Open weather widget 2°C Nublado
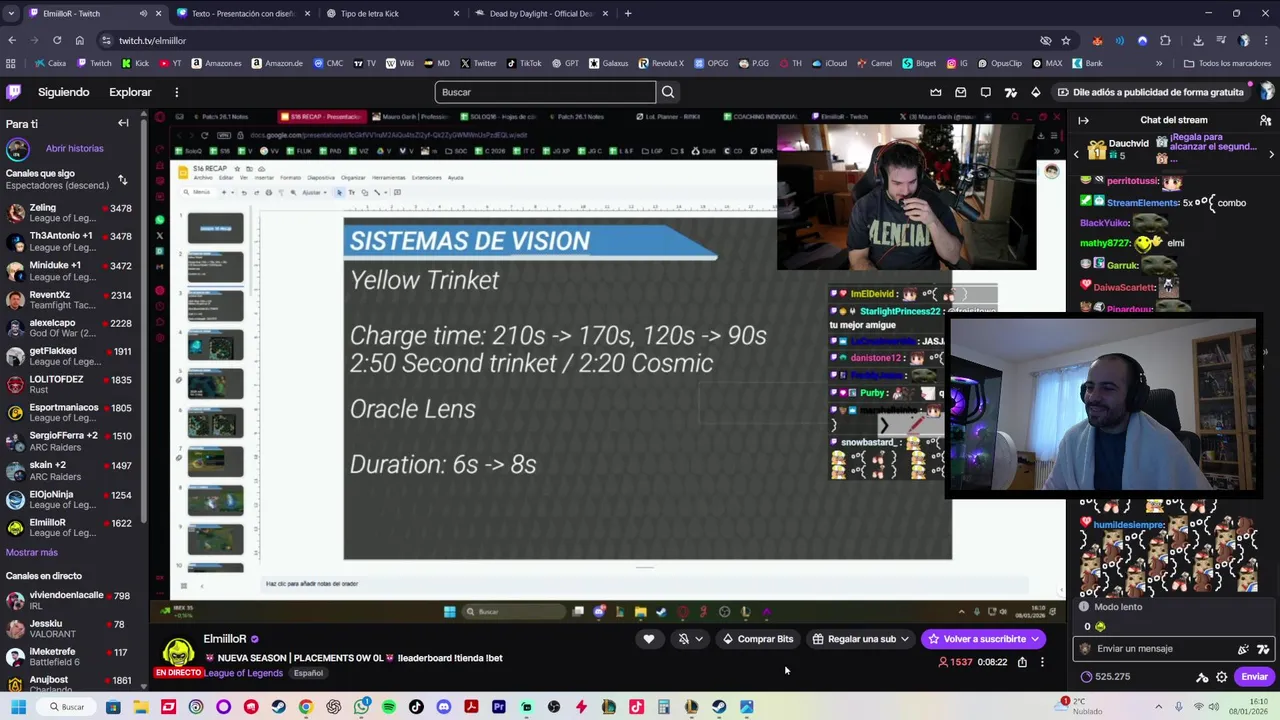This screenshot has width=1280, height=720. pos(1080,706)
